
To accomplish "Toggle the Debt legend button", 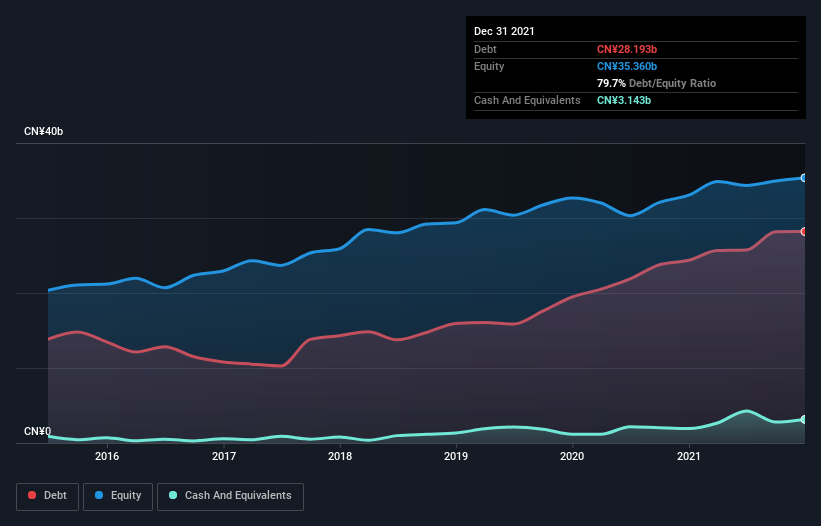I will (x=47, y=496).
